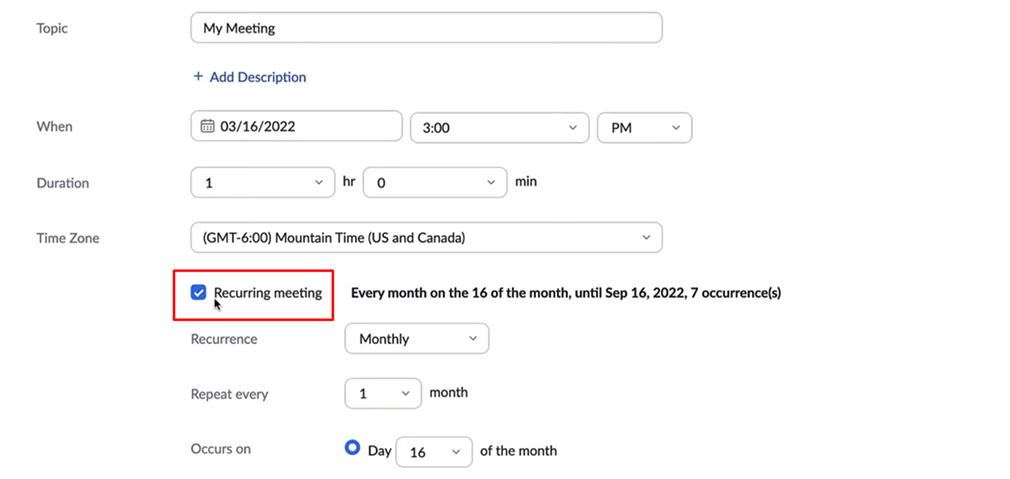
Task: Click the When label
Action: coord(54,127)
